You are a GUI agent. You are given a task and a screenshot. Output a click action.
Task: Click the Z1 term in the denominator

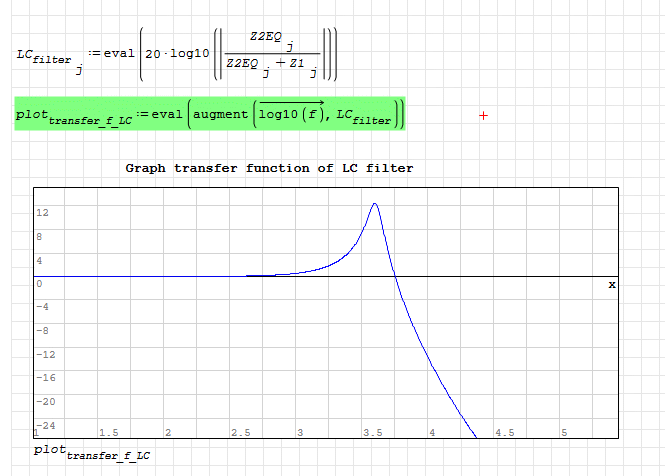303,64
